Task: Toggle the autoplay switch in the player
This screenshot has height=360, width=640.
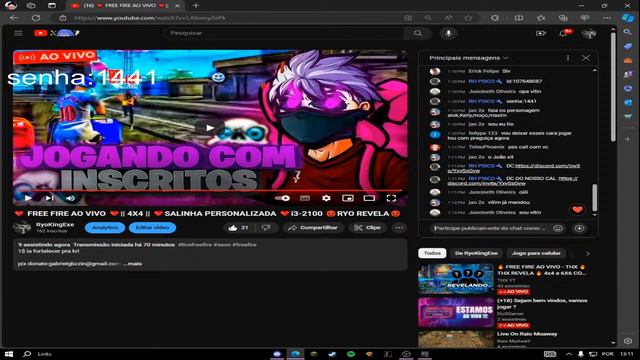Action: tap(282, 198)
